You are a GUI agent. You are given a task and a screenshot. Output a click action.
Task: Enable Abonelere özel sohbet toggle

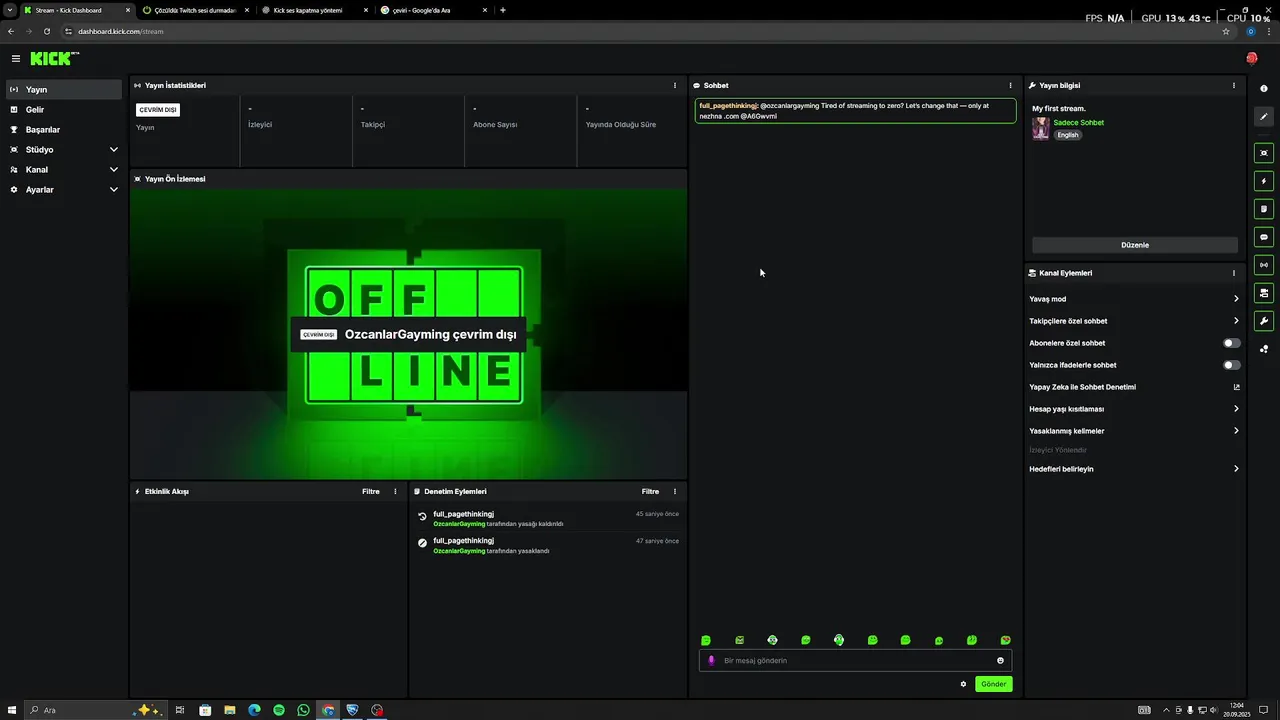[x=1232, y=343]
